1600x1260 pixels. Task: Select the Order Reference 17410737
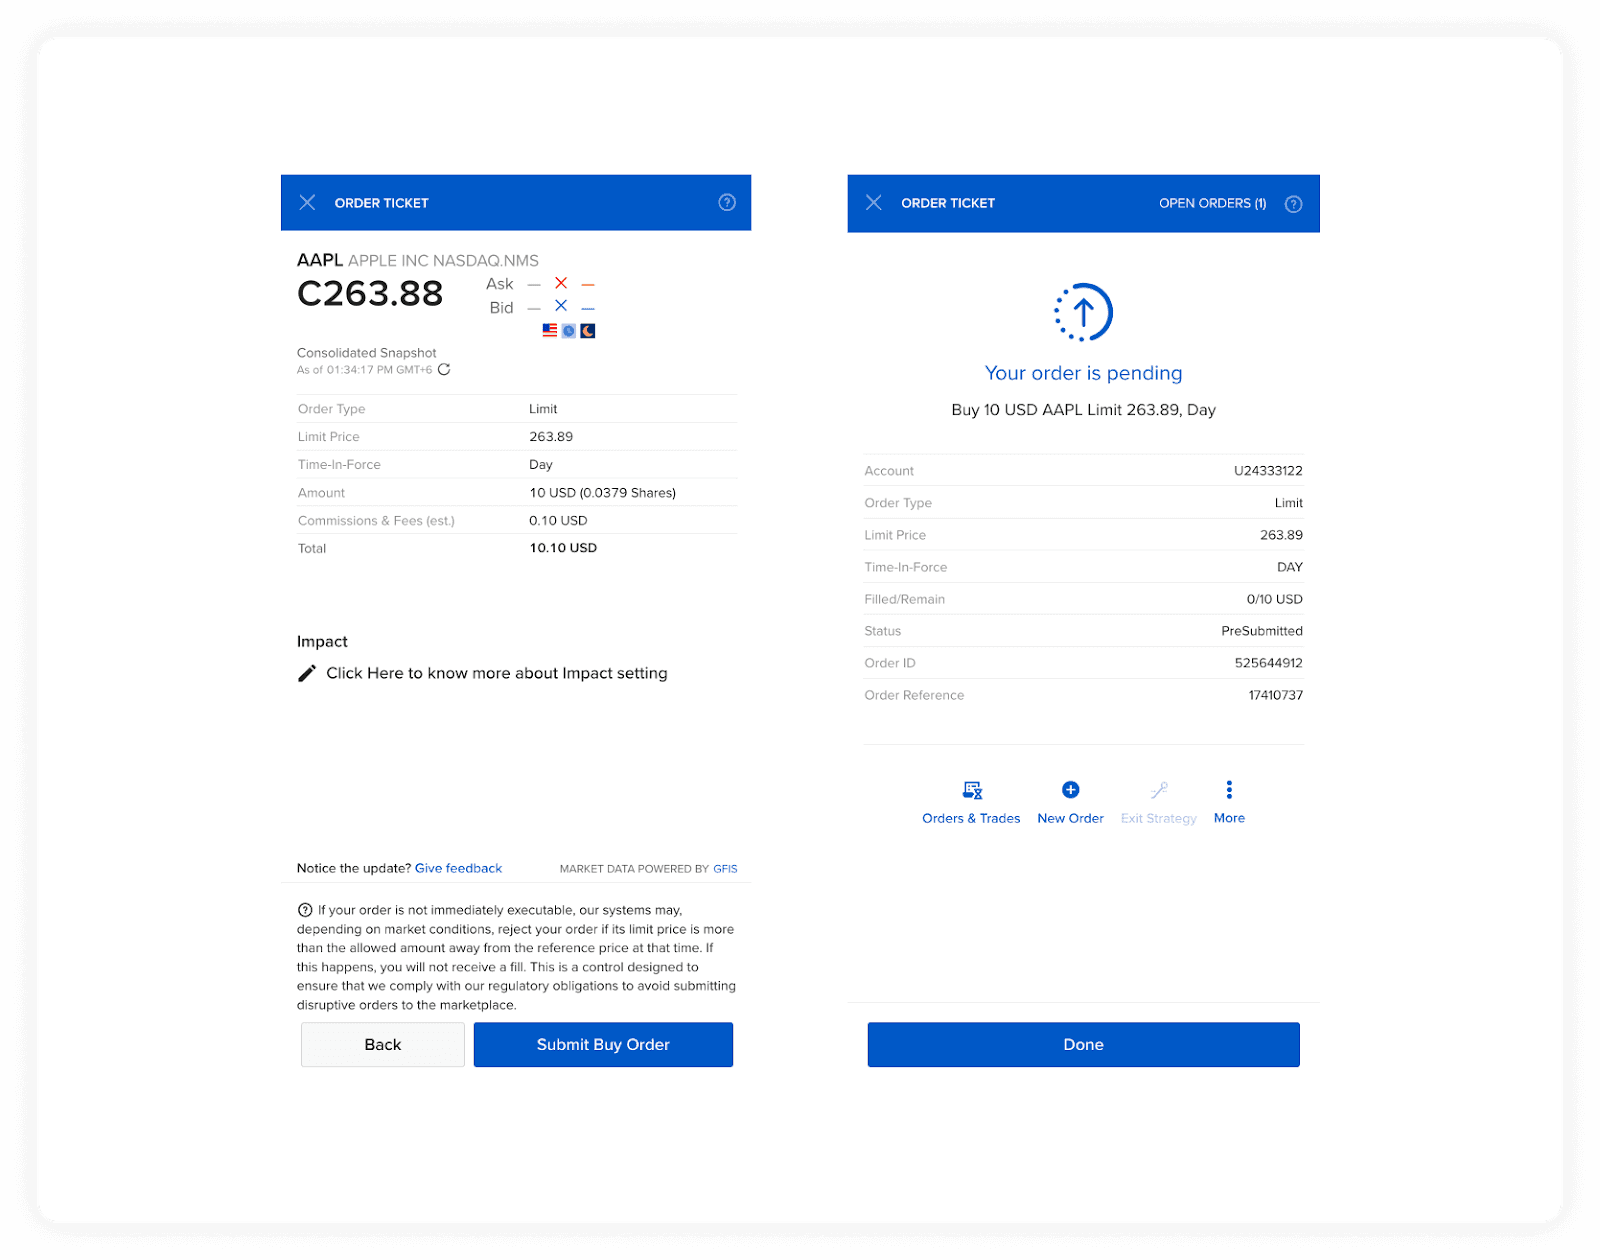coord(1275,695)
